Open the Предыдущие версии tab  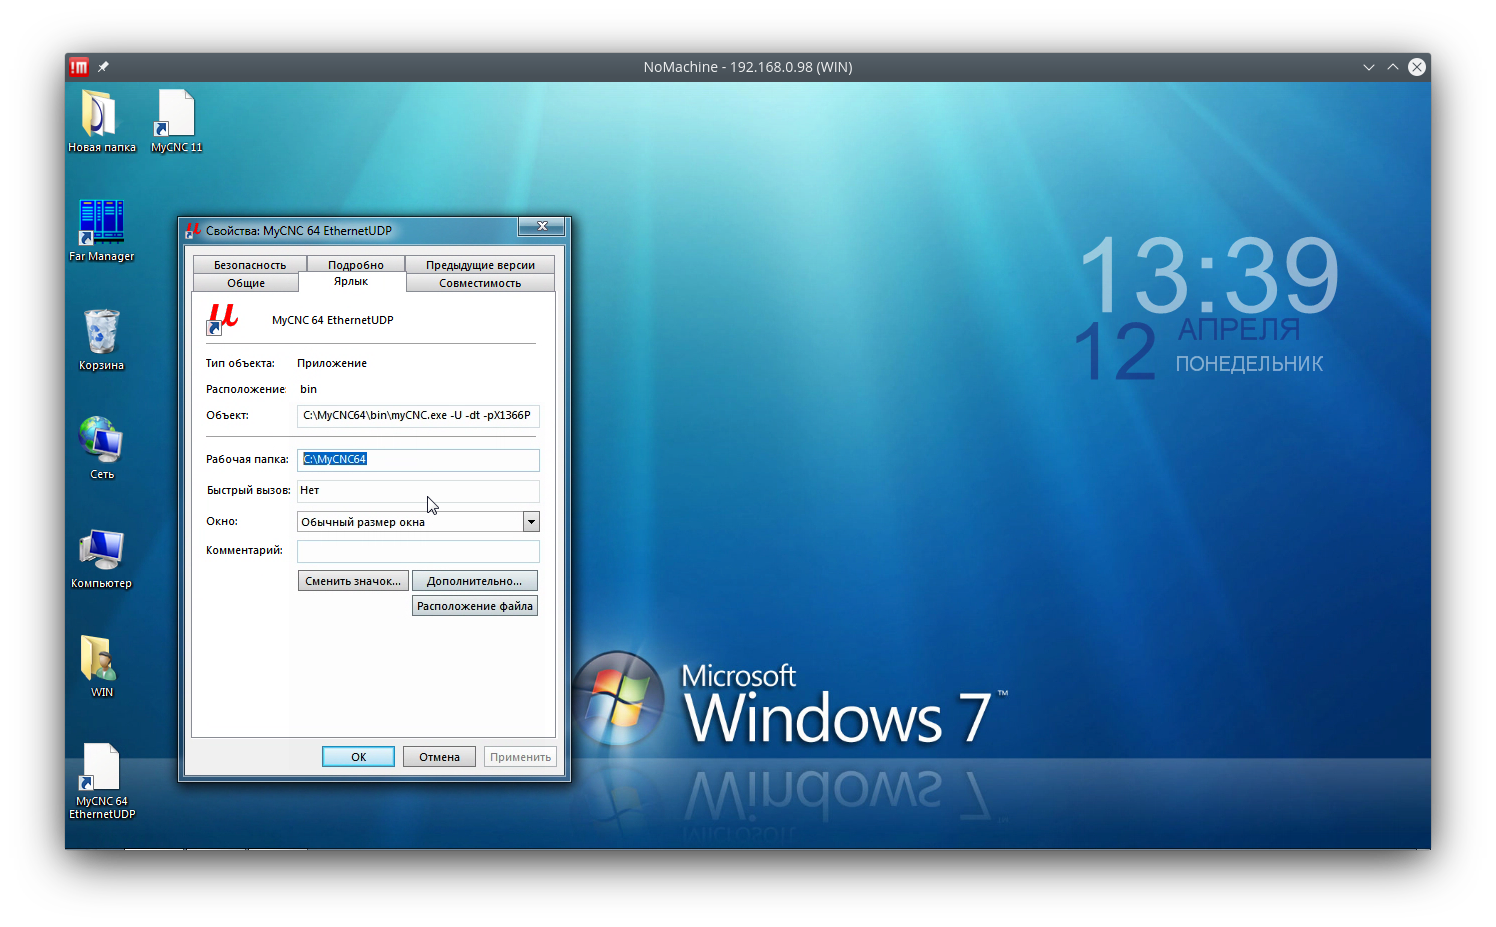coord(480,265)
